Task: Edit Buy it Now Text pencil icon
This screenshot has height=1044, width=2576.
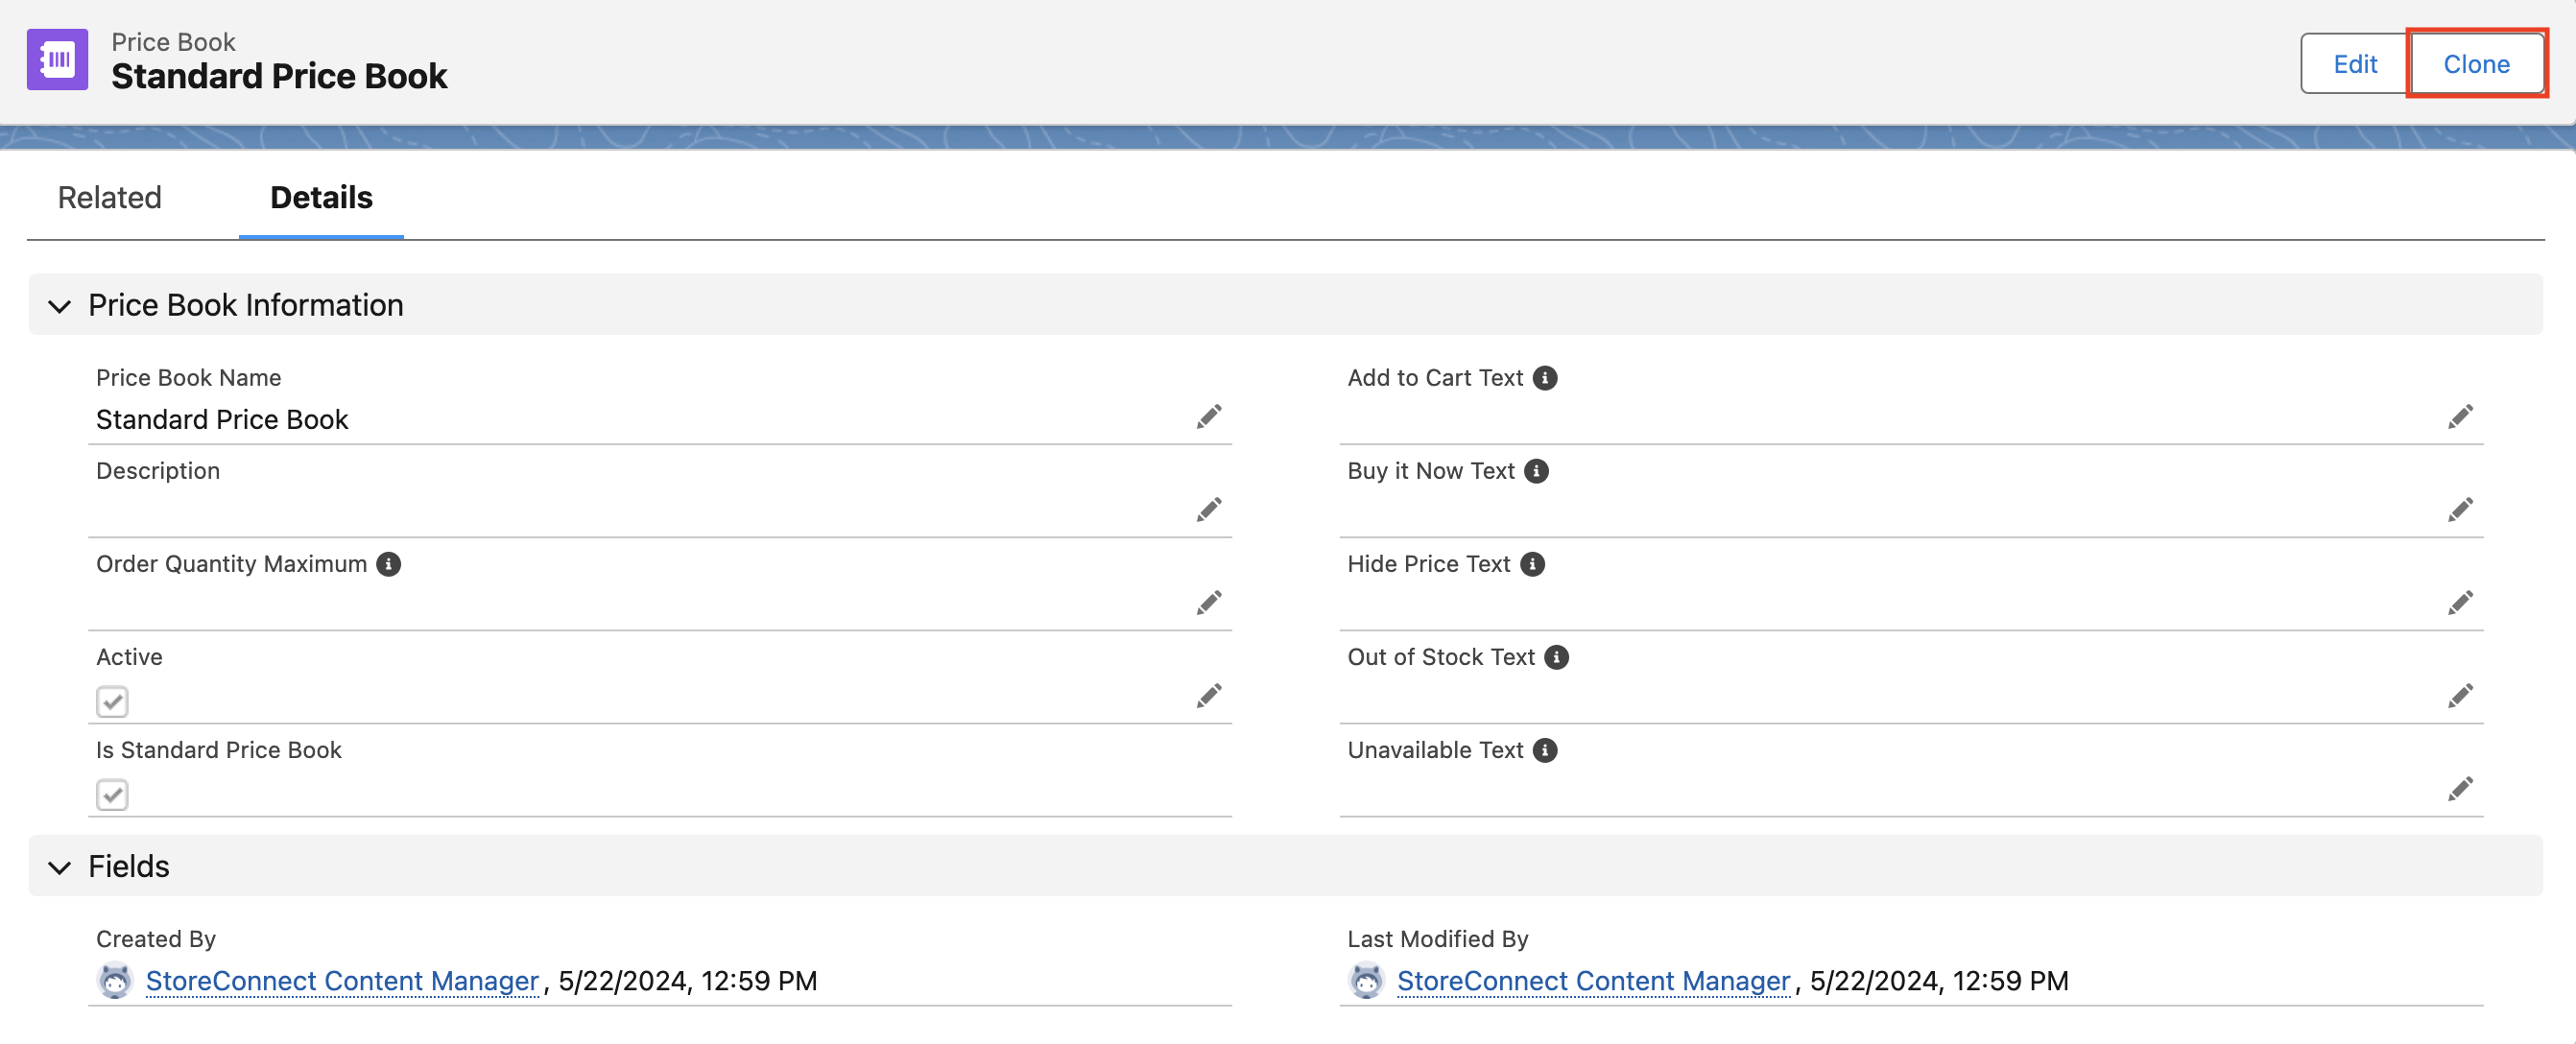Action: tap(2460, 509)
